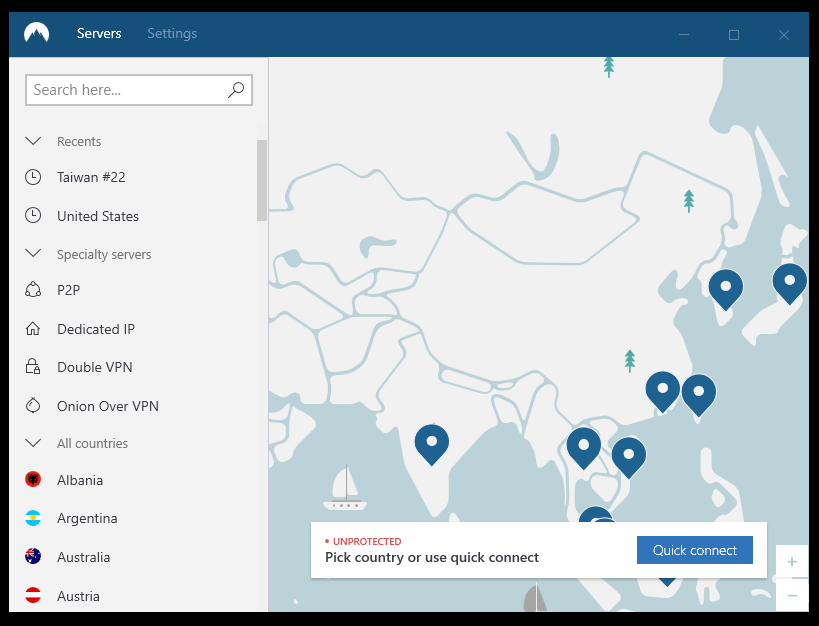Viewport: 819px width, 626px height.
Task: Zoom in the map with plus button
Action: (x=792, y=562)
